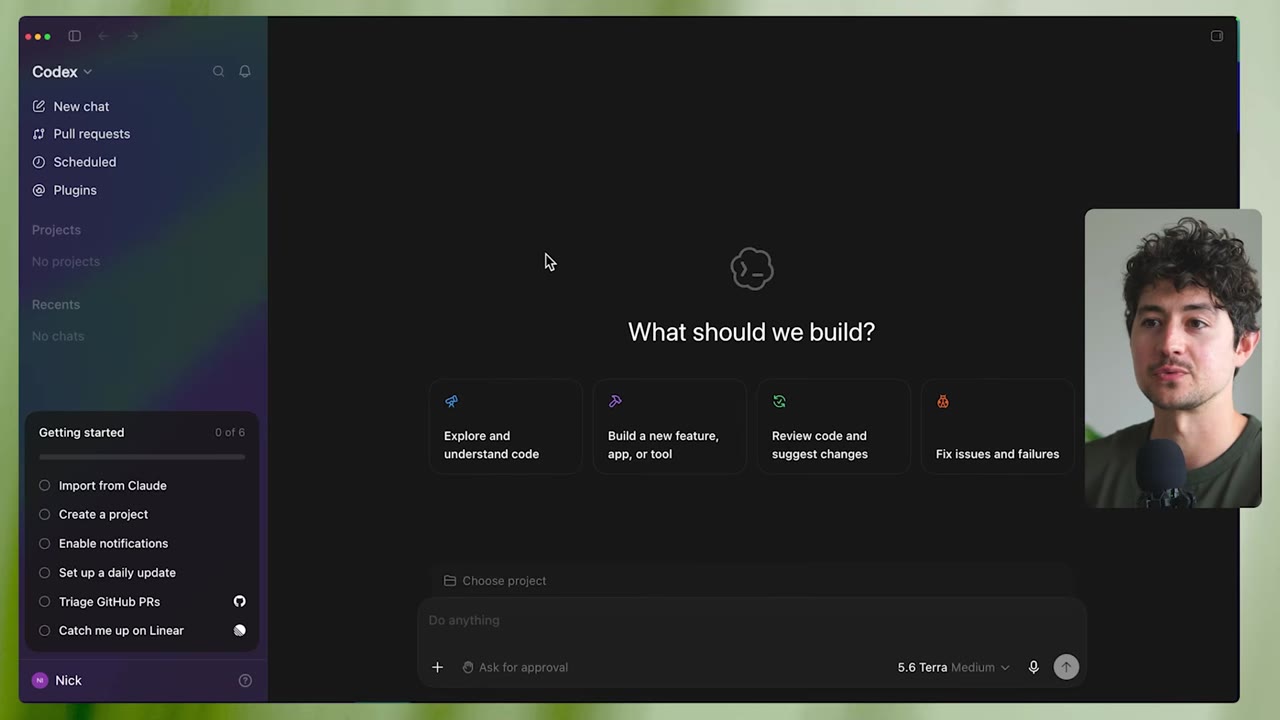Expand the Codex workspace dropdown
Screen dimensions: 1280x720
coord(62,72)
